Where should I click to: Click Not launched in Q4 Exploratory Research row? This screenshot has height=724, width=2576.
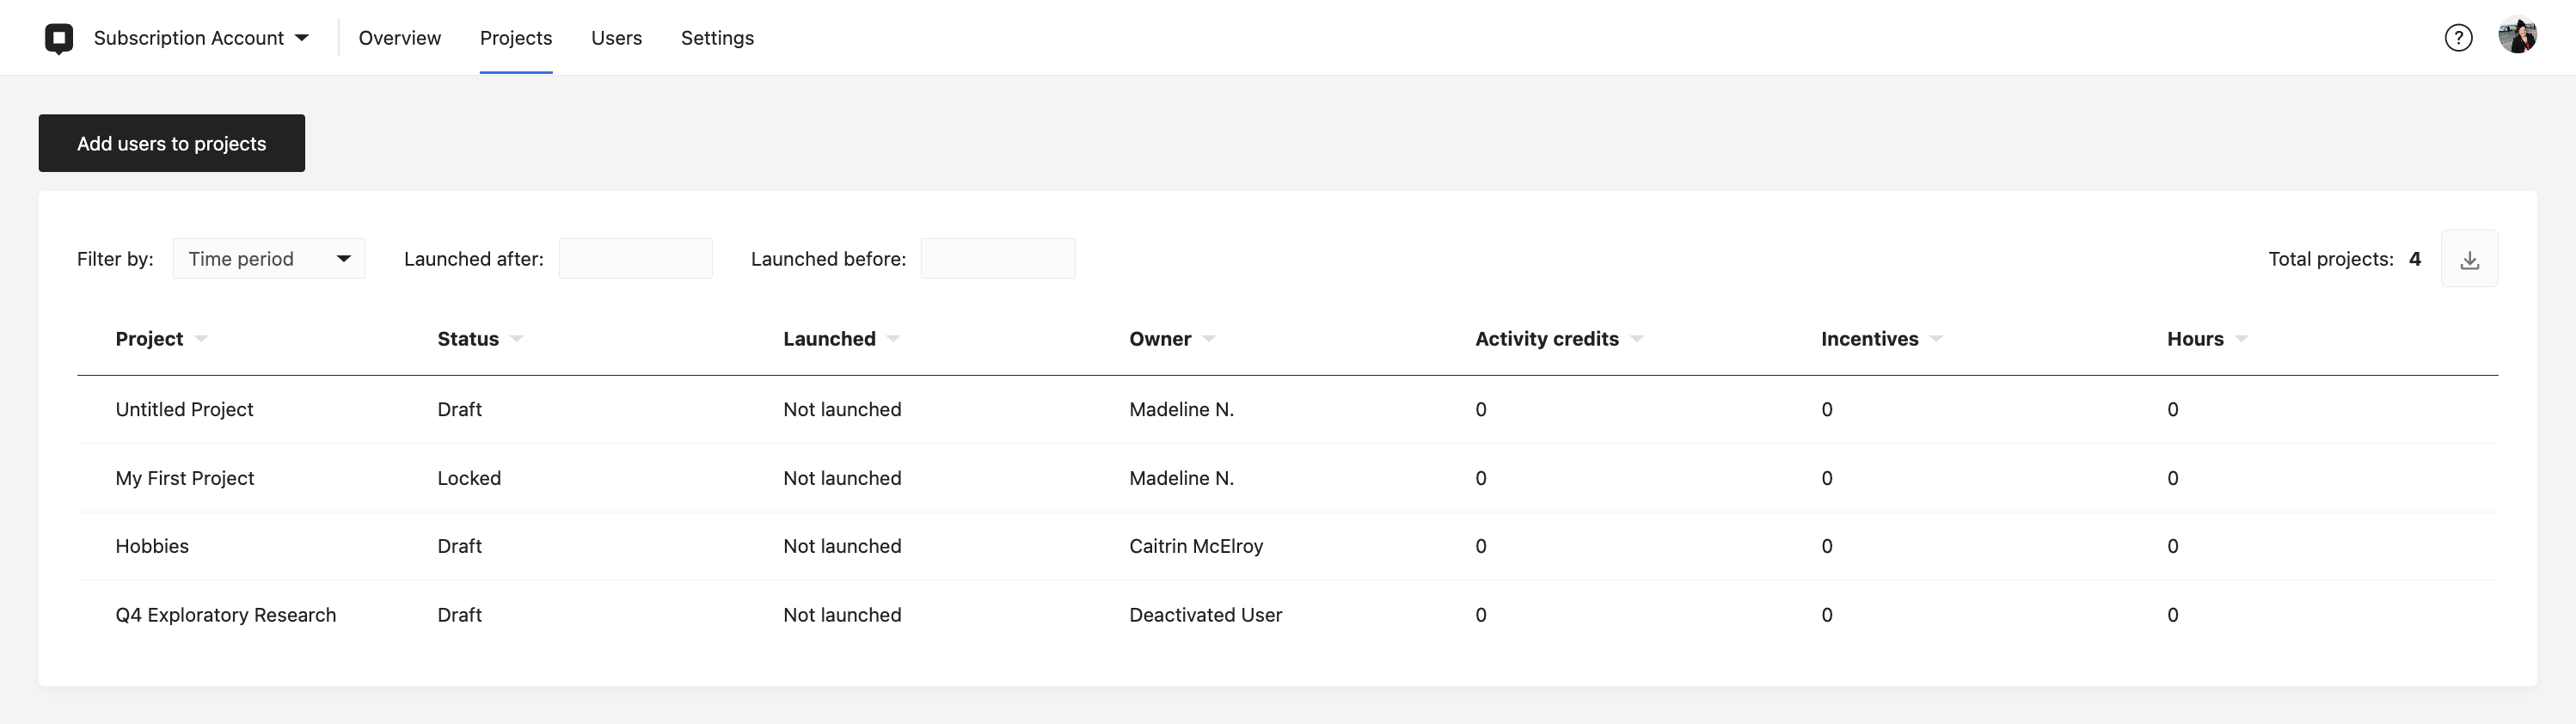tap(842, 615)
